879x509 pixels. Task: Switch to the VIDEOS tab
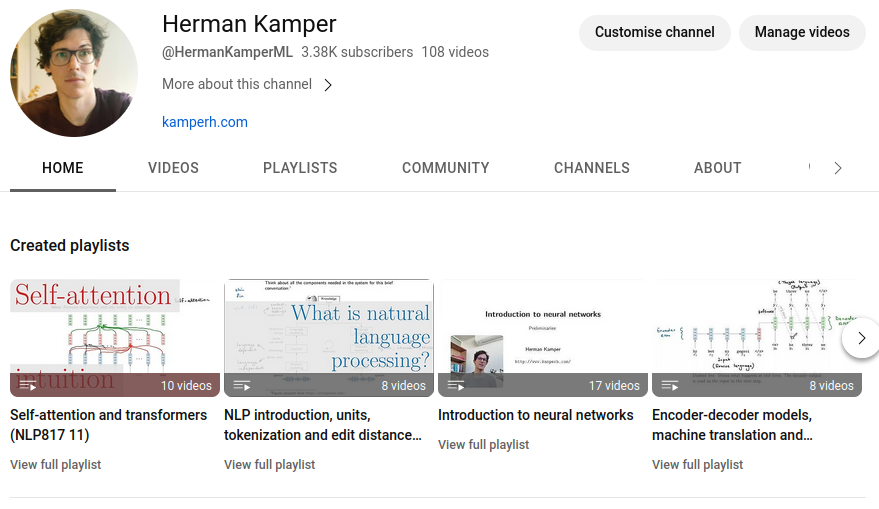173,168
